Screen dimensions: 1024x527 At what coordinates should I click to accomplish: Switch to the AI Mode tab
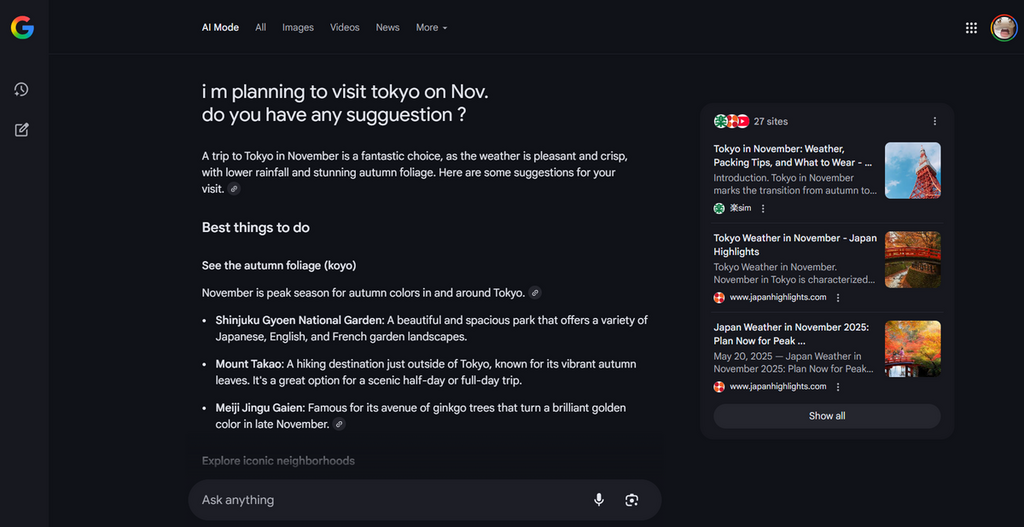tap(220, 27)
